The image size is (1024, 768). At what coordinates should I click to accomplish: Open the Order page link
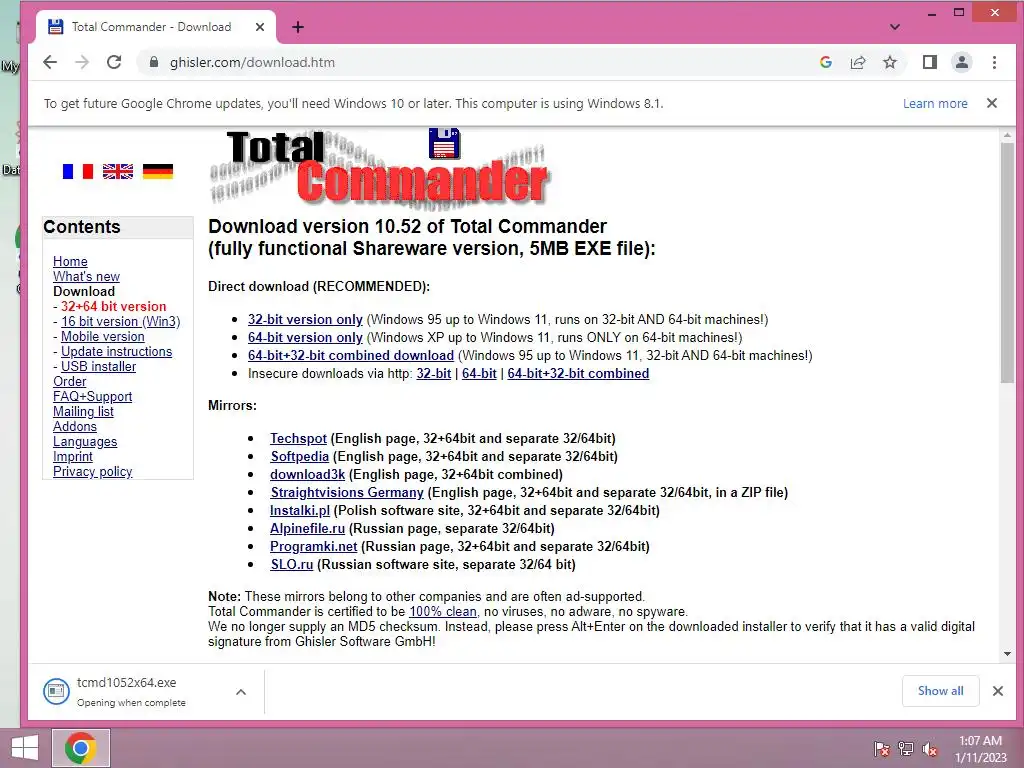[x=69, y=381]
